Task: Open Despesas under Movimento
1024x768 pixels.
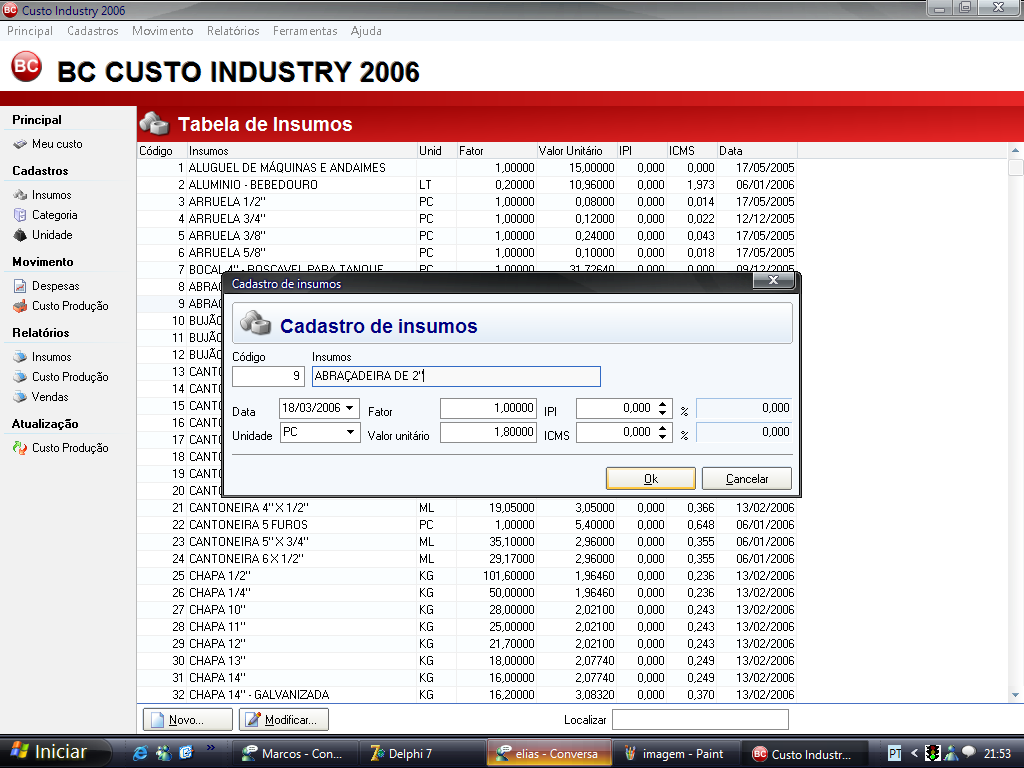Action: tap(55, 286)
